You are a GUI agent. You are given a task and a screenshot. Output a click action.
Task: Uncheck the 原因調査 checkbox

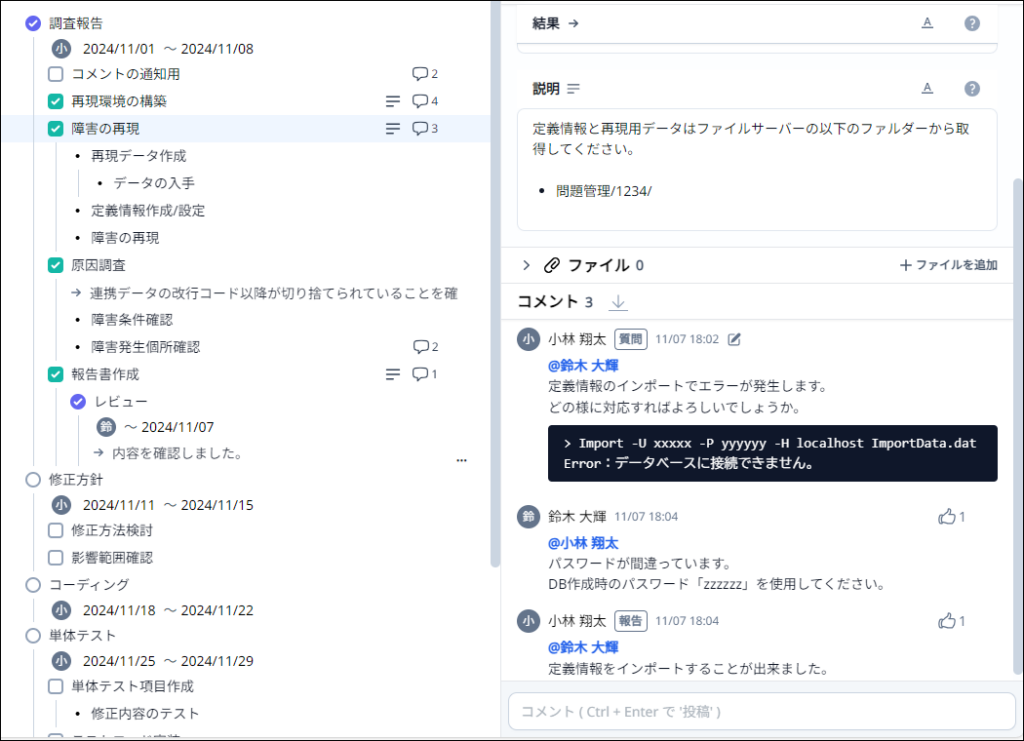click(x=56, y=265)
